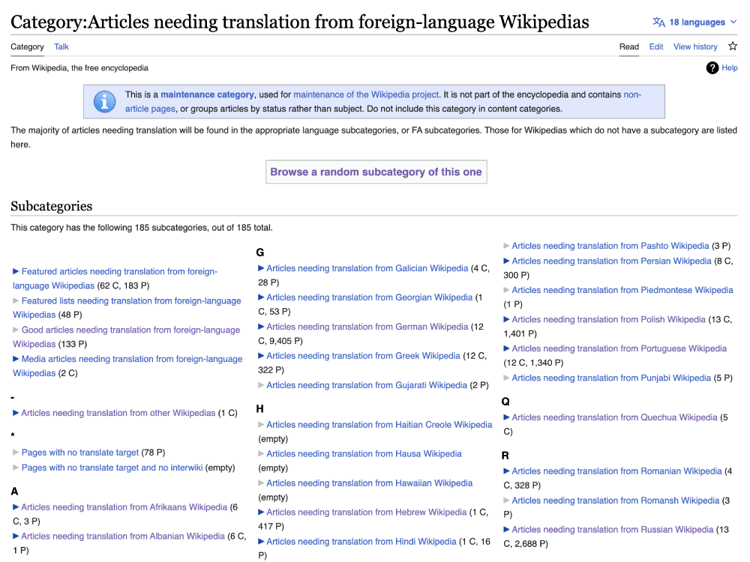This screenshot has height=562, width=750.
Task: Click the Subcategories section heading
Action: pyautogui.click(x=52, y=206)
